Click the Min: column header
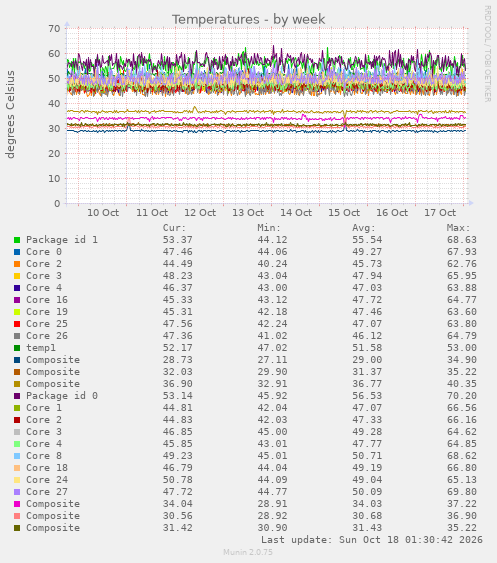The width and height of the screenshot is (497, 563). (x=269, y=228)
